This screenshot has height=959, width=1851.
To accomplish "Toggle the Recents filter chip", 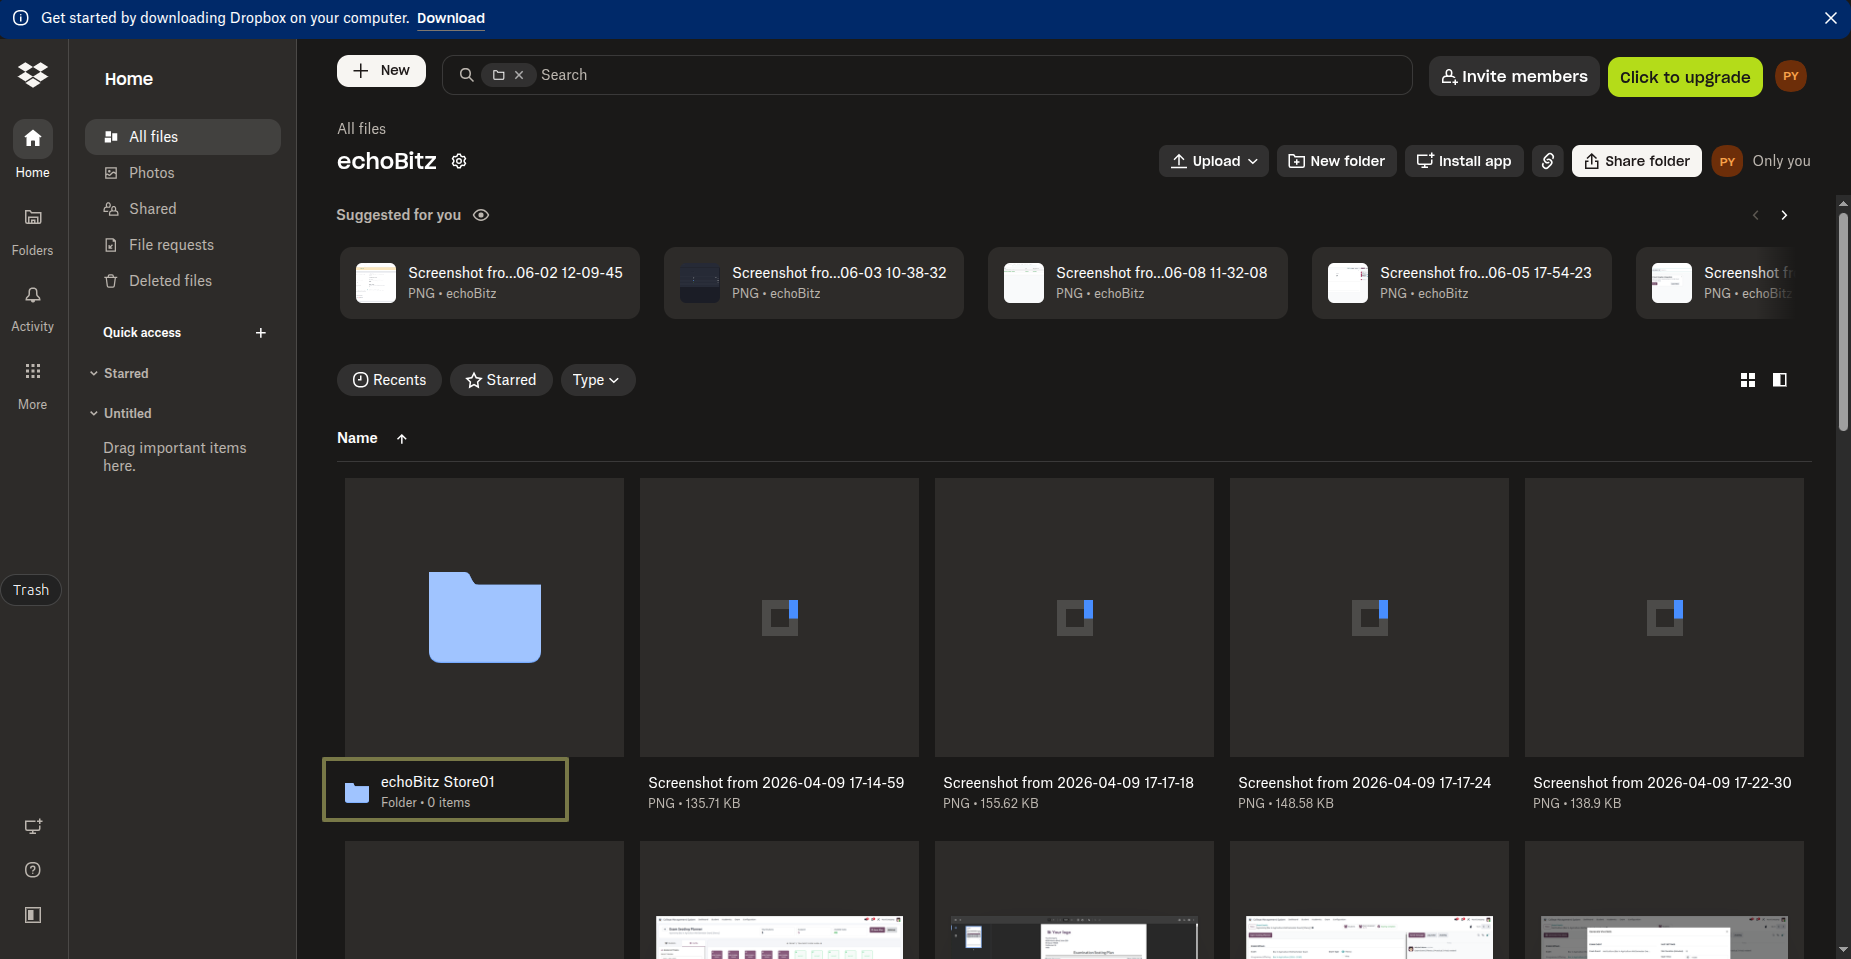I will click(x=389, y=380).
